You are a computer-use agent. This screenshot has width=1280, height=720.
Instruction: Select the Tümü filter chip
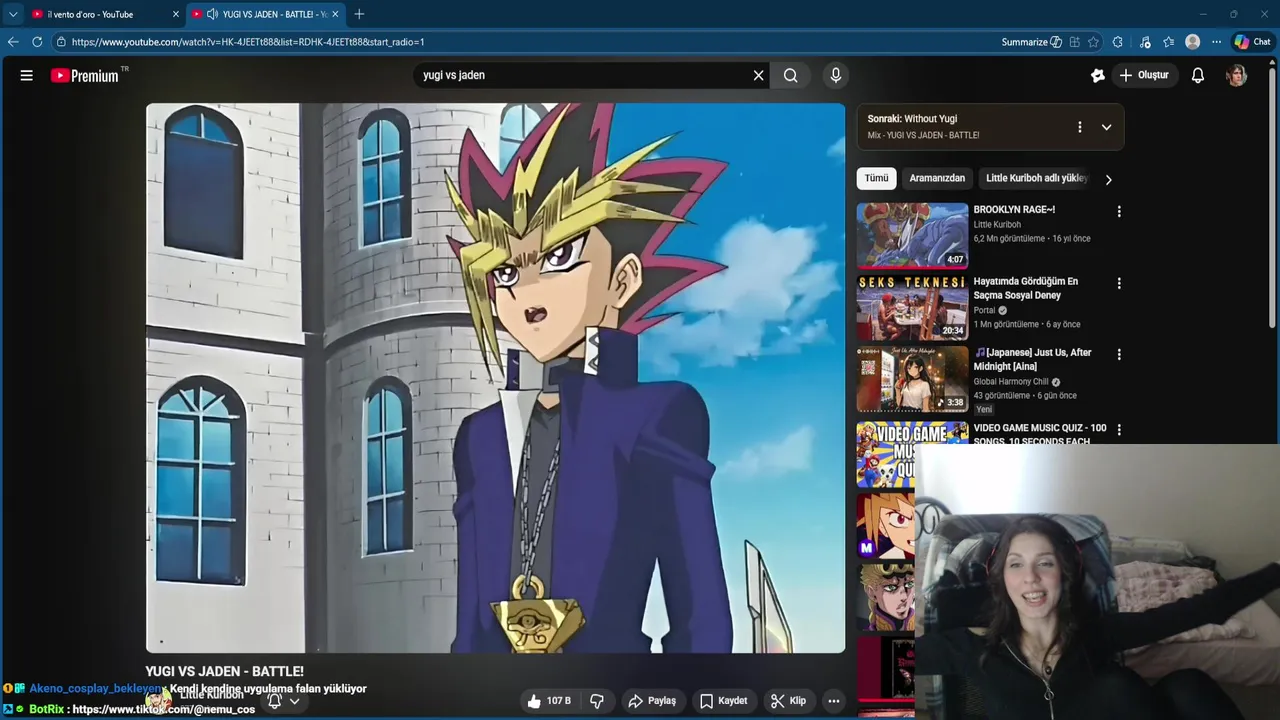pyautogui.click(x=877, y=178)
